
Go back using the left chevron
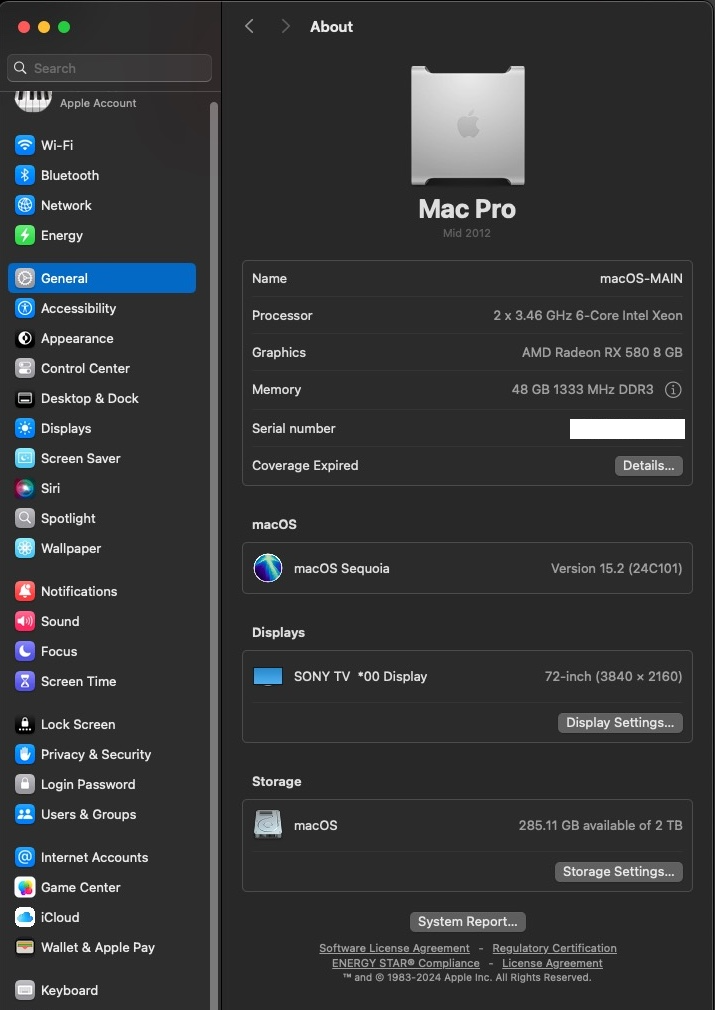coord(249,26)
